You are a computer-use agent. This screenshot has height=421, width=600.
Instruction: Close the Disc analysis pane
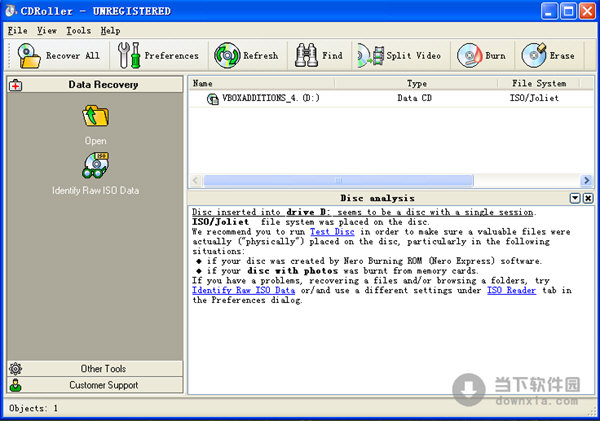[588, 198]
